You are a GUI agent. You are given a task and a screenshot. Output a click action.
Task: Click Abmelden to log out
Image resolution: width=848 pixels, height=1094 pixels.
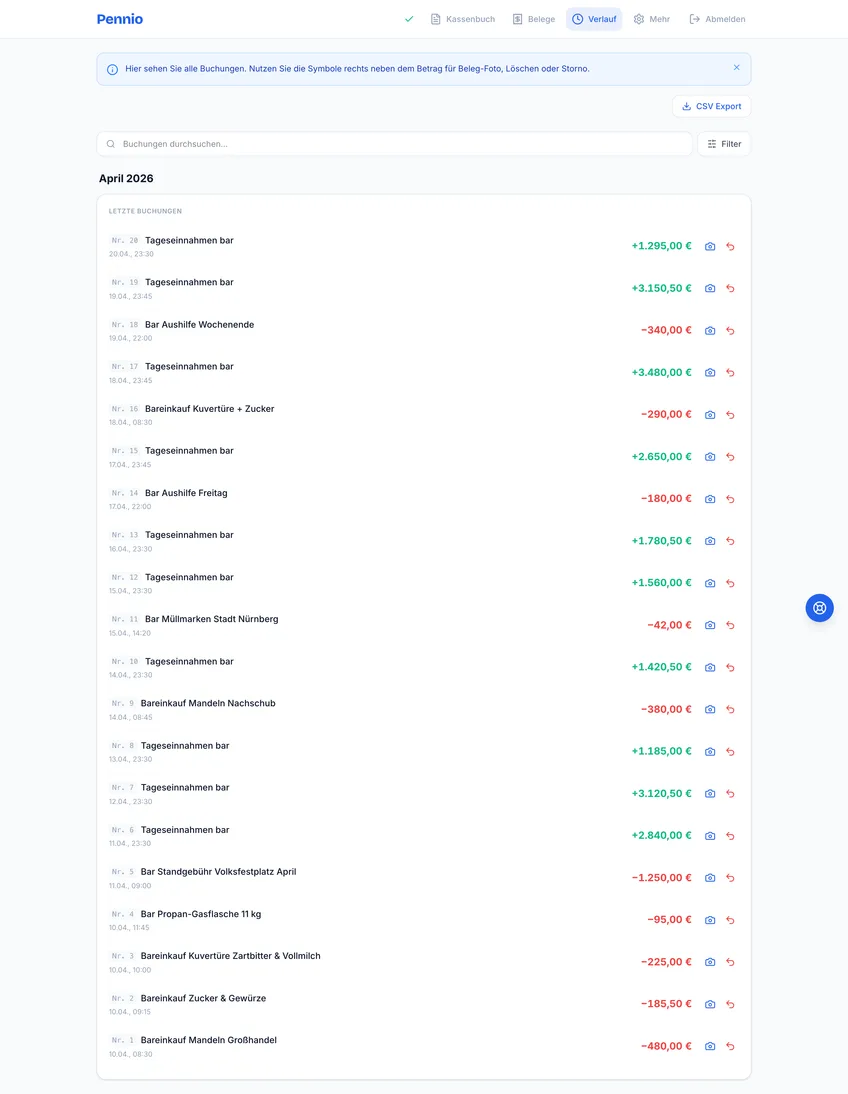click(717, 19)
